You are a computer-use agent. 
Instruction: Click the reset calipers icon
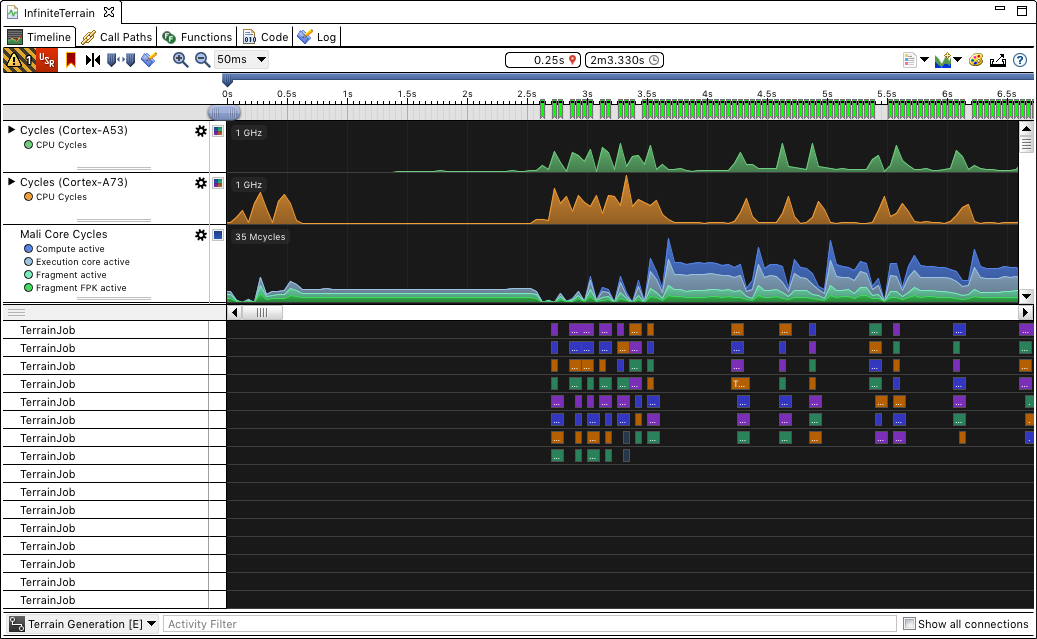pyautogui.click(x=121, y=60)
